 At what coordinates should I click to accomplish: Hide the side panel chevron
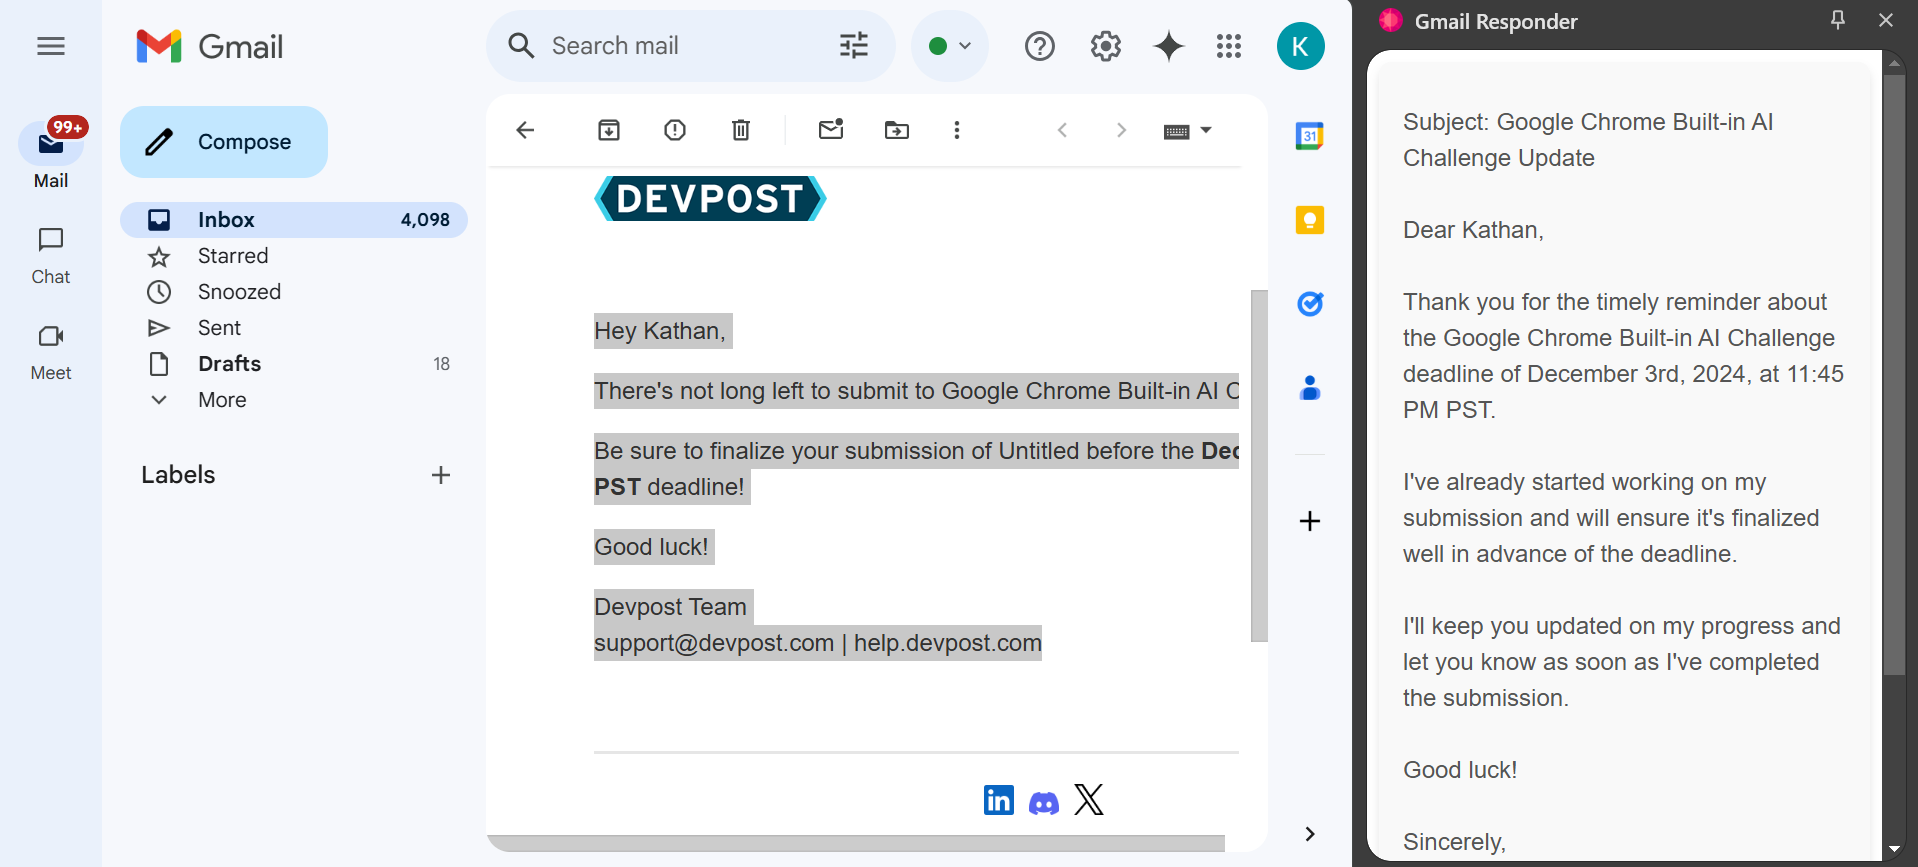coord(1310,834)
